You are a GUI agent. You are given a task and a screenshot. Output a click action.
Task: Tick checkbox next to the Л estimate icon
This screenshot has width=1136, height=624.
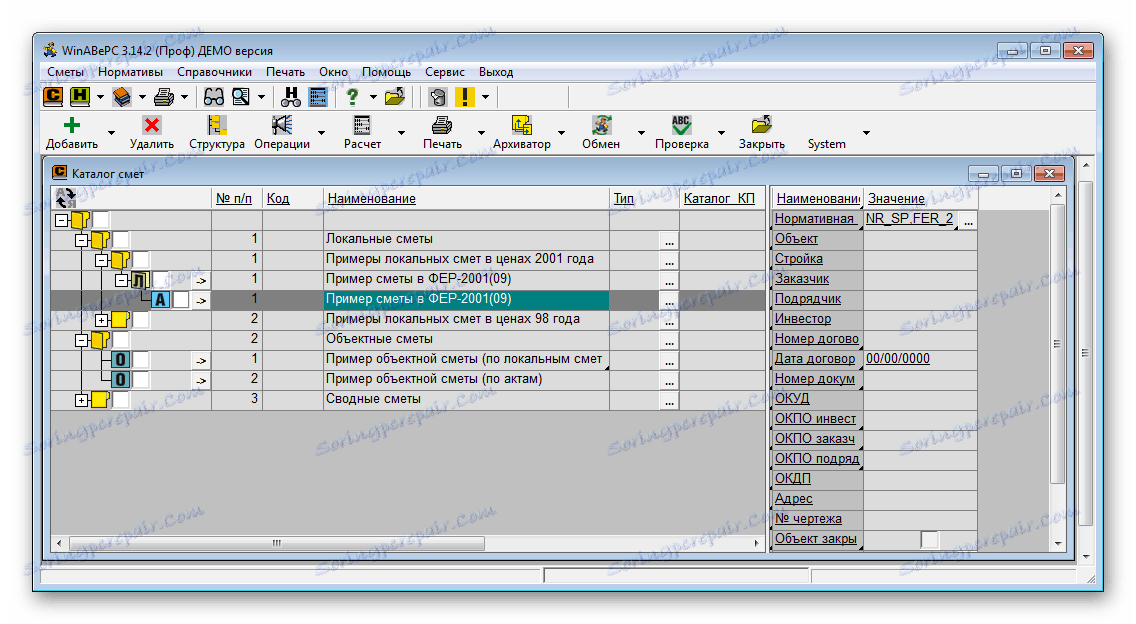point(161,280)
